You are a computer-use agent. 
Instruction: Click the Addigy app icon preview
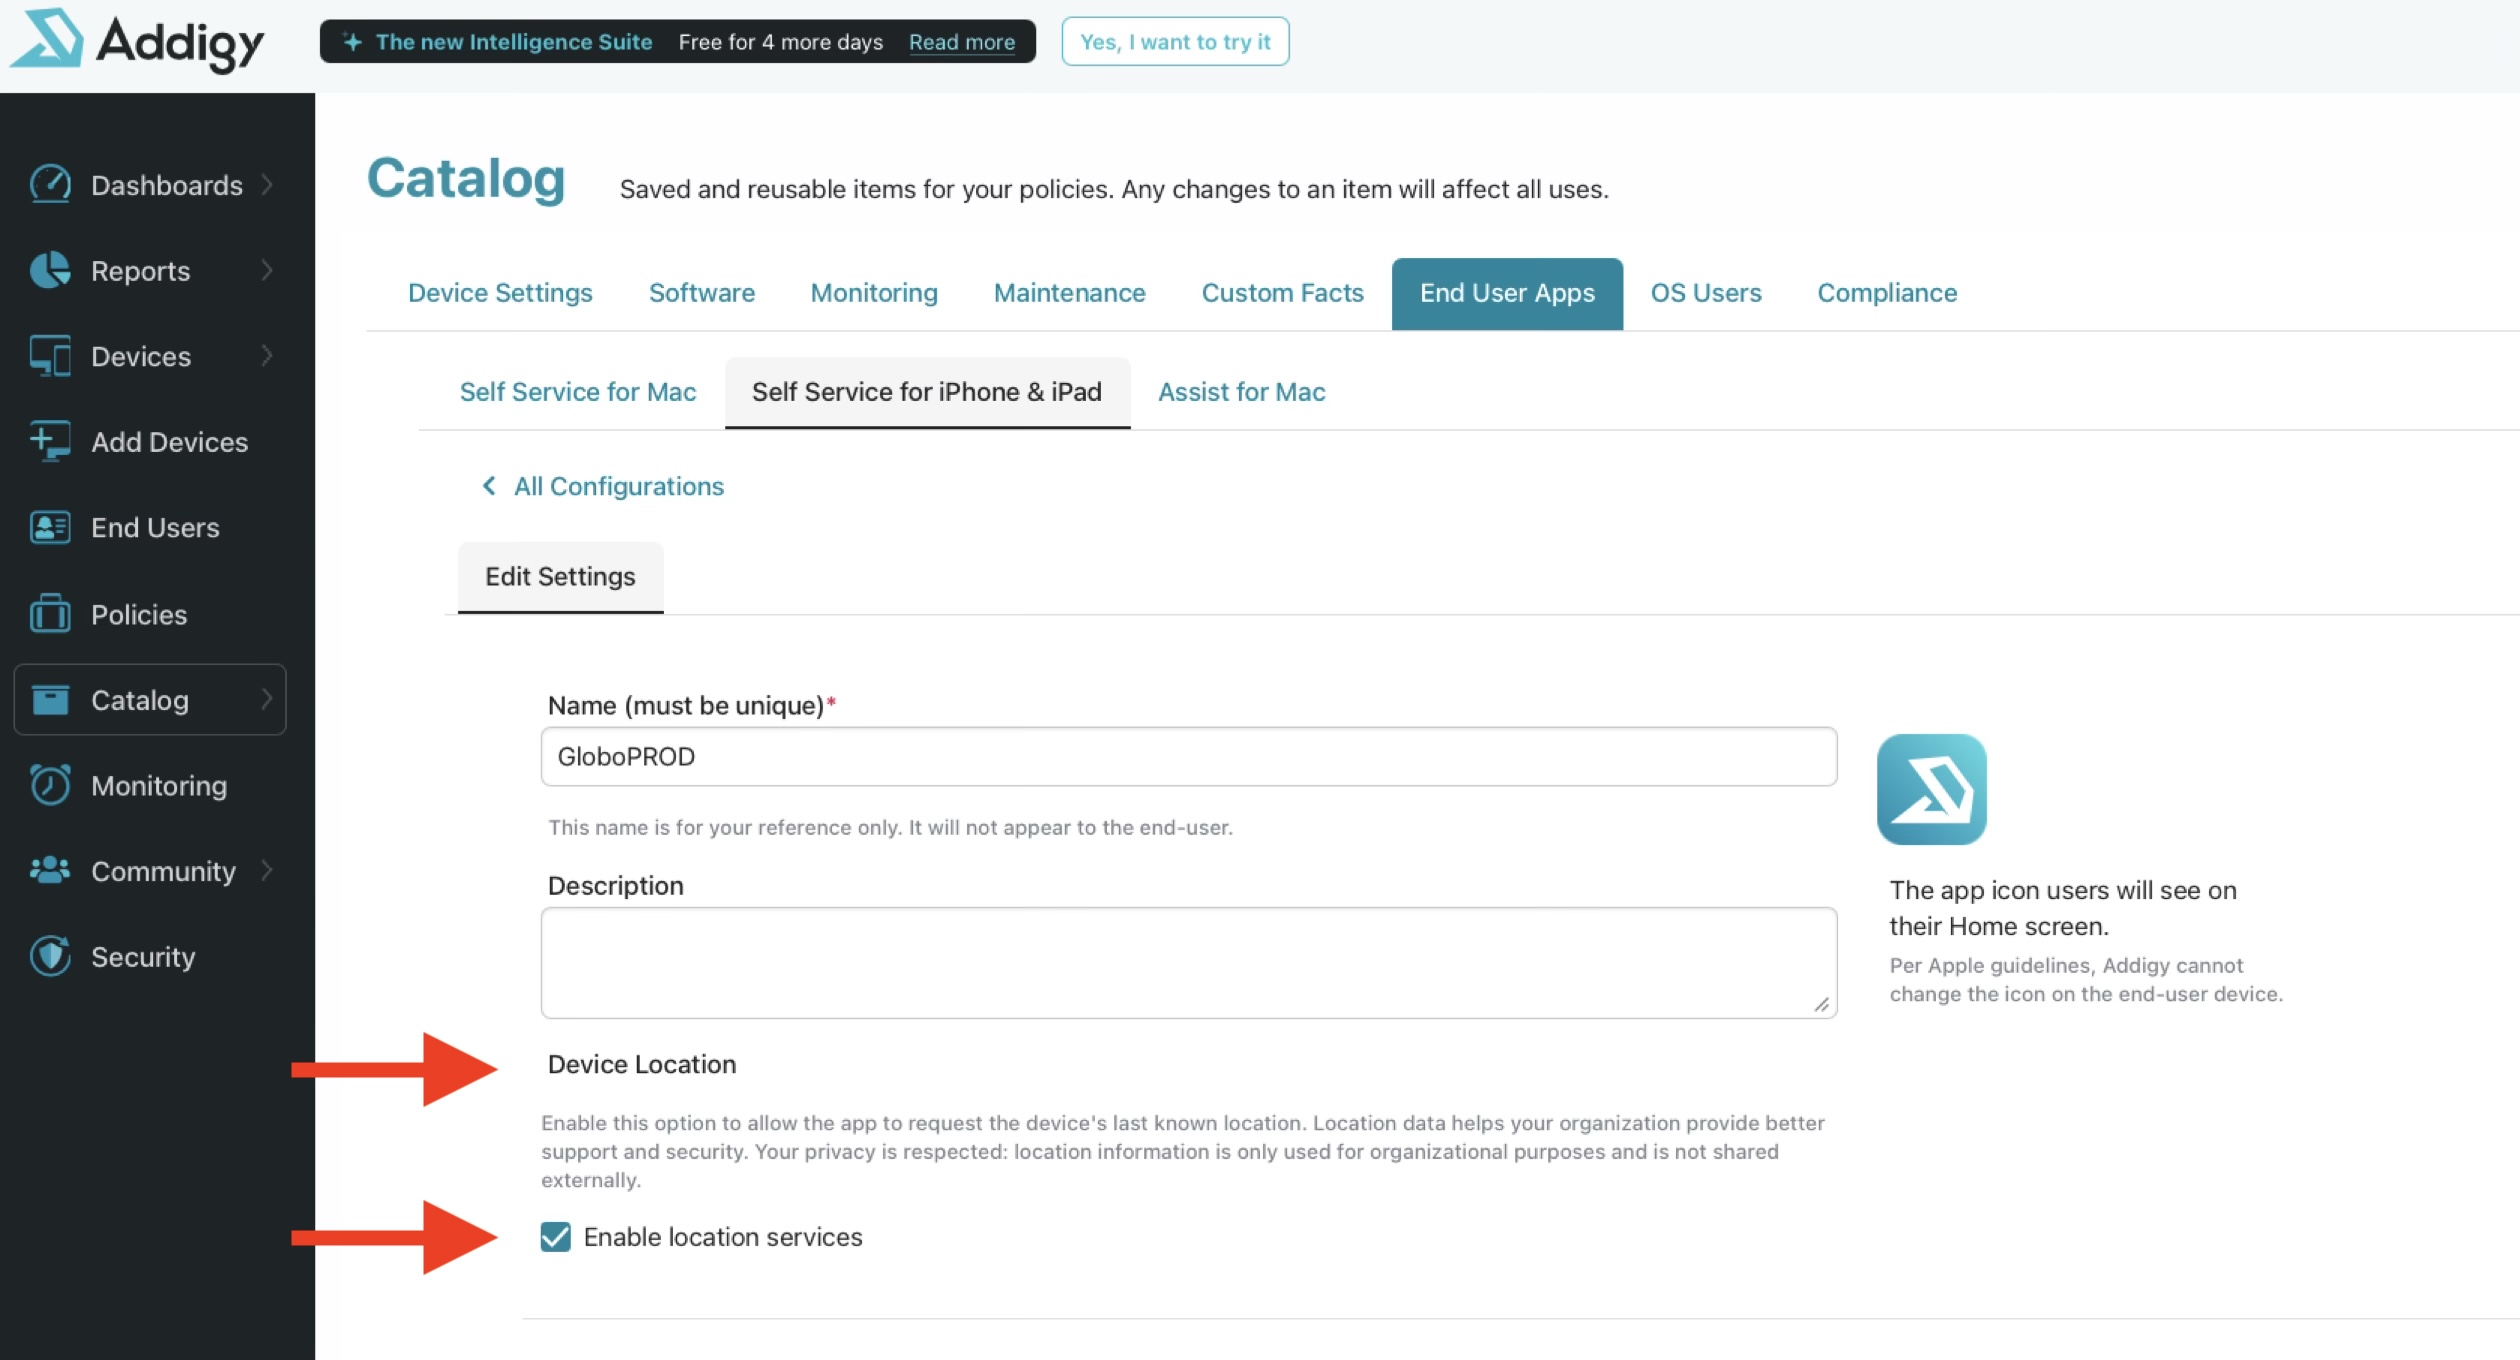coord(1931,789)
